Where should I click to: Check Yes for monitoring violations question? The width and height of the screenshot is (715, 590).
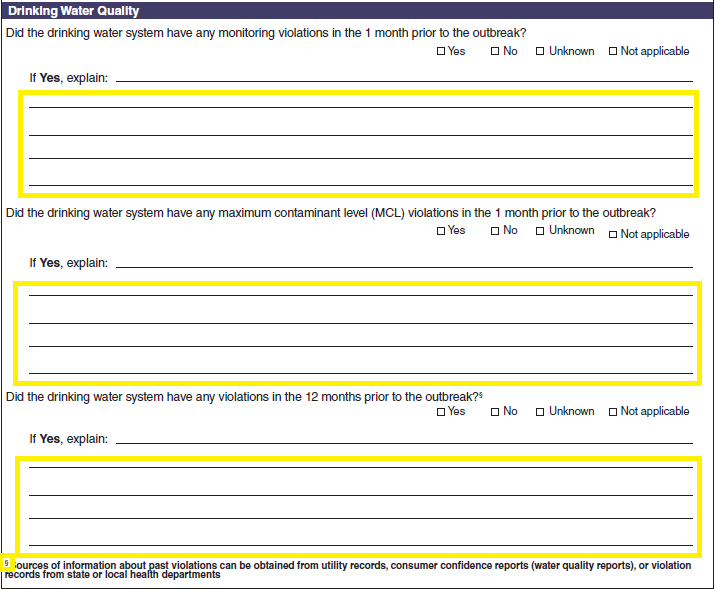coord(440,51)
